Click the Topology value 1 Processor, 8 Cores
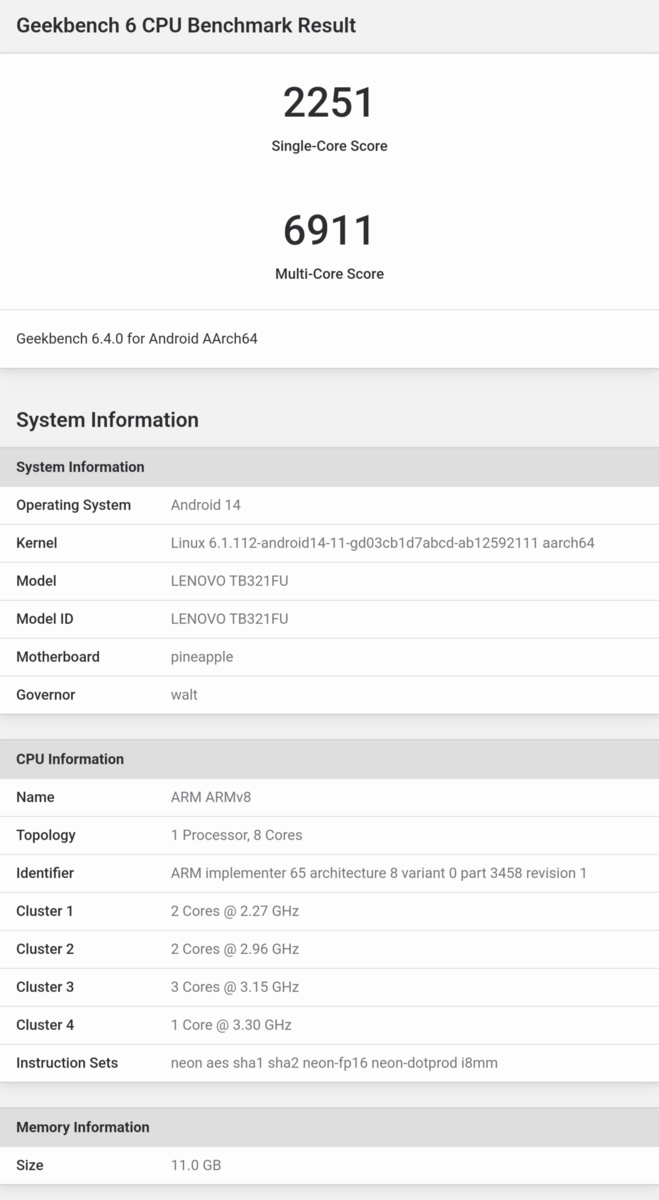Screen dimensions: 659x1200 (237, 835)
